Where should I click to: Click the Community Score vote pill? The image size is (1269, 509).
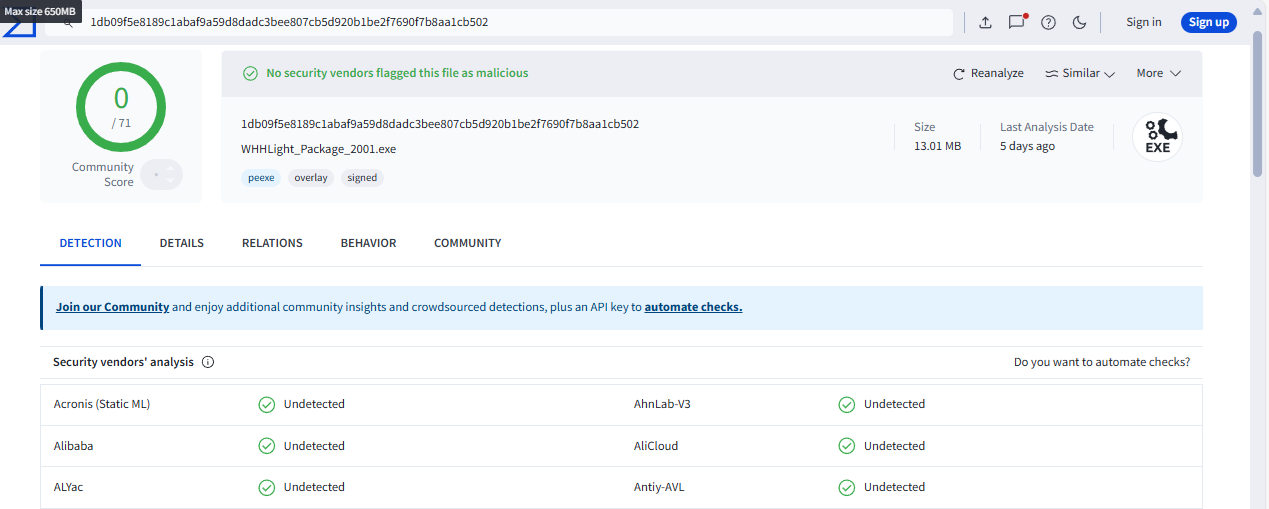[x=161, y=175]
